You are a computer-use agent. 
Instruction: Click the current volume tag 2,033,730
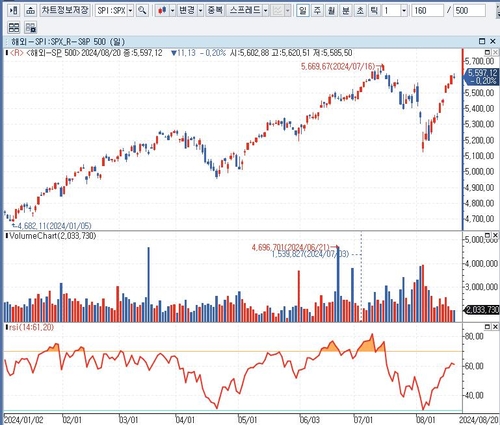click(x=482, y=310)
